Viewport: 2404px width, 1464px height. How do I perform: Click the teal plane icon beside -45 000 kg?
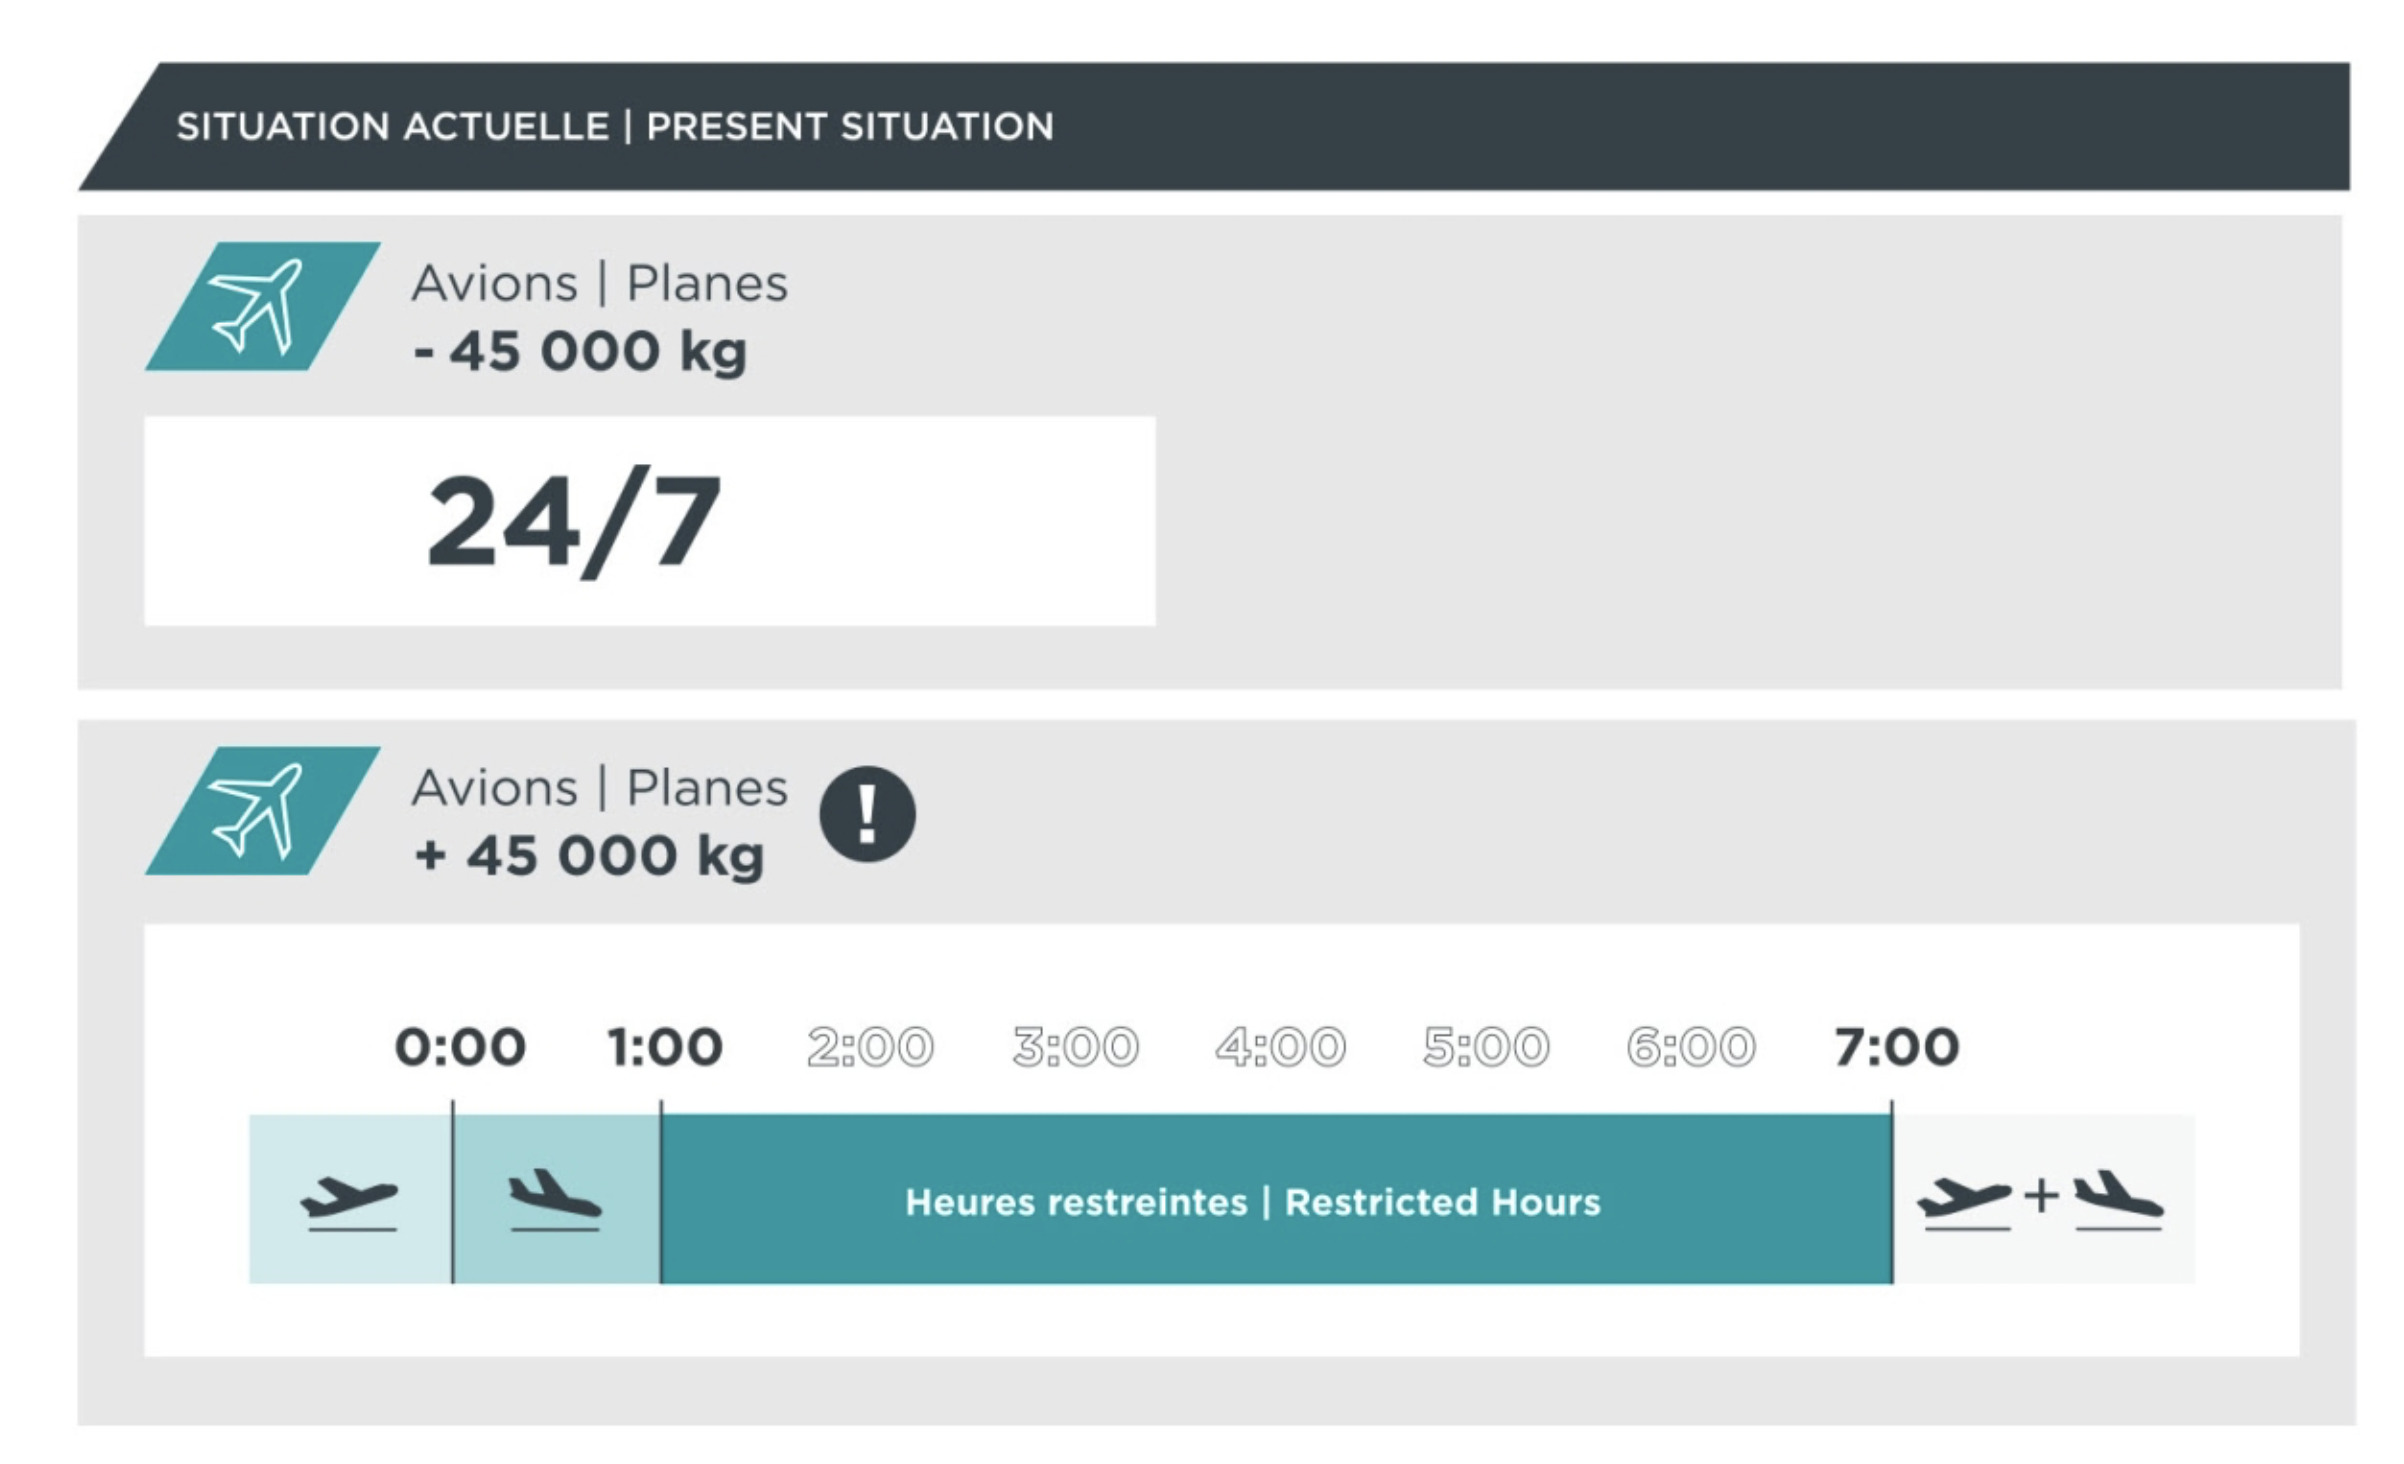tap(262, 306)
